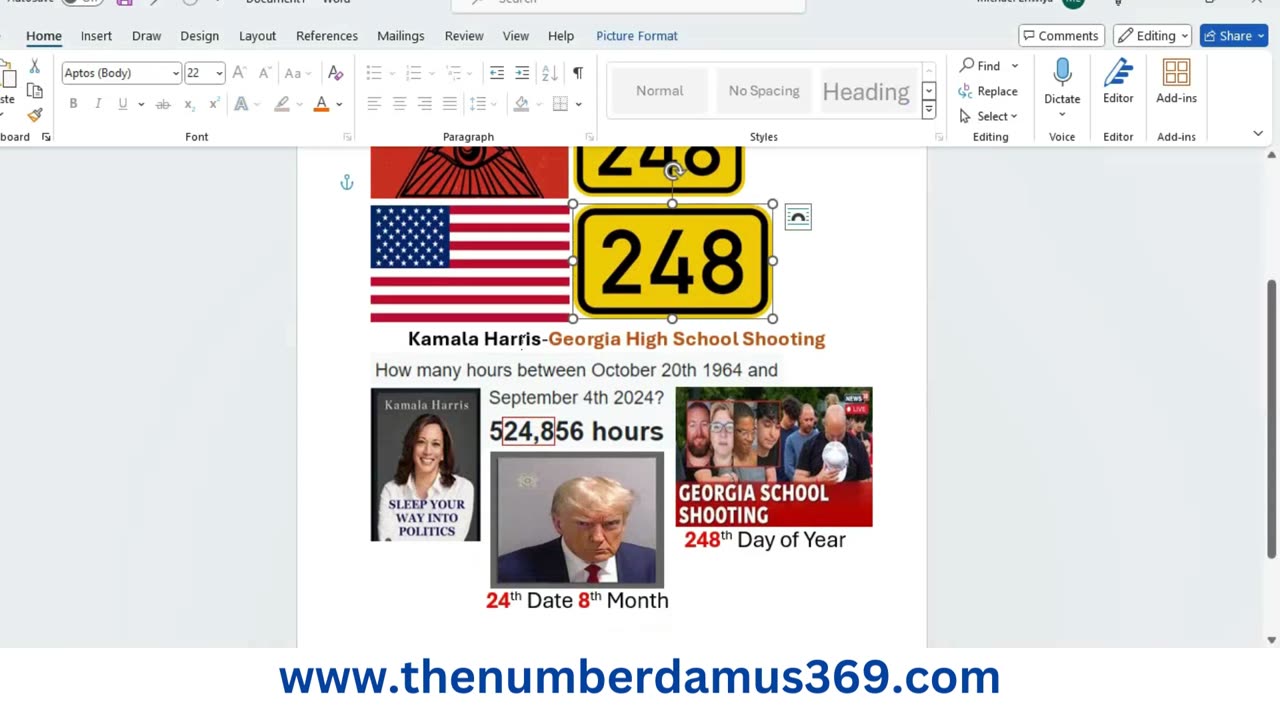The height and width of the screenshot is (720, 1280).
Task: Open the Layout tab
Action: 257,35
